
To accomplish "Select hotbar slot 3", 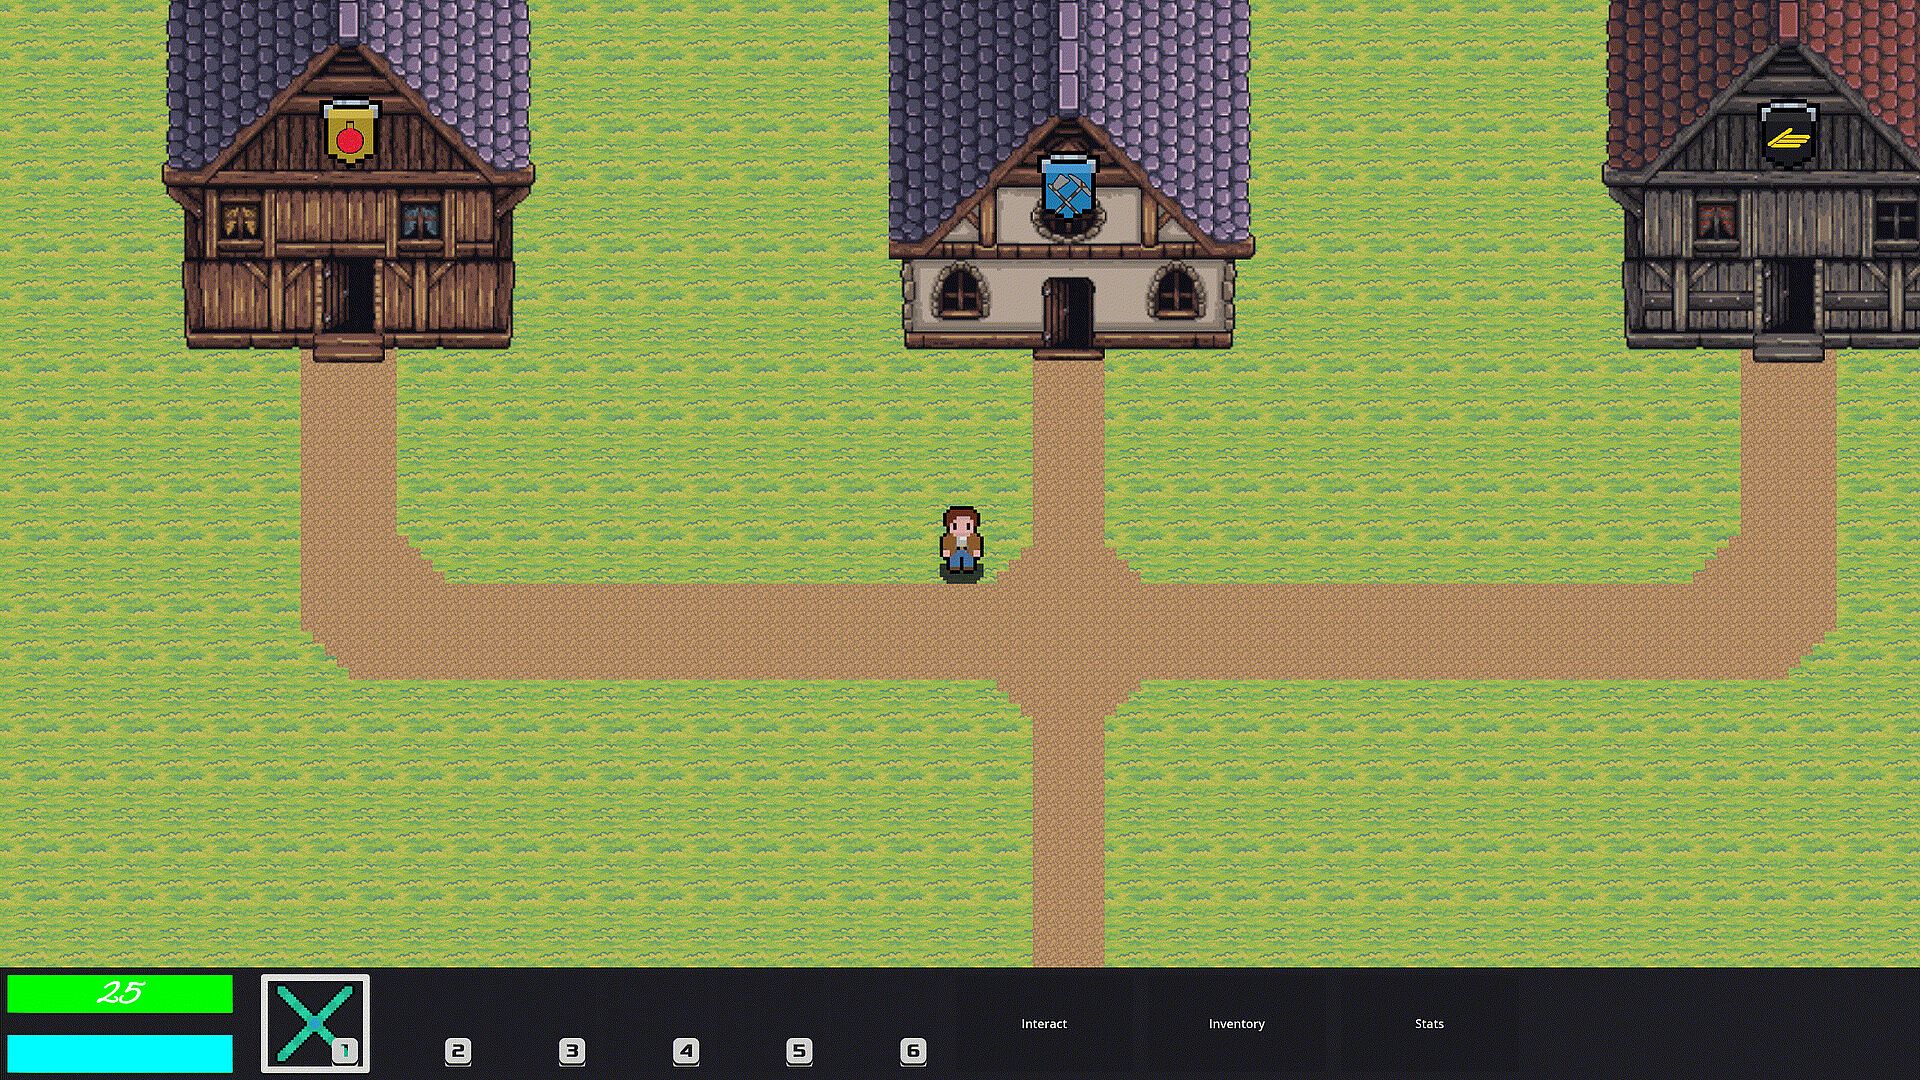I will (572, 1051).
